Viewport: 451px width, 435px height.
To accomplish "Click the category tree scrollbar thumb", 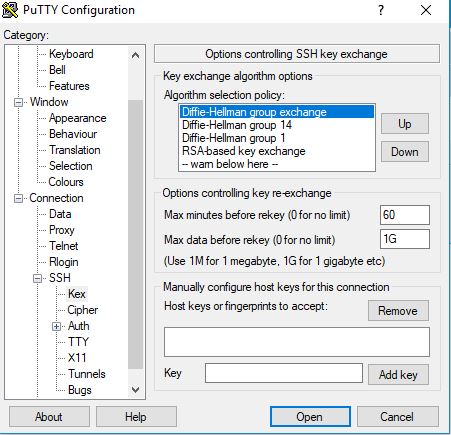I will [x=135, y=234].
